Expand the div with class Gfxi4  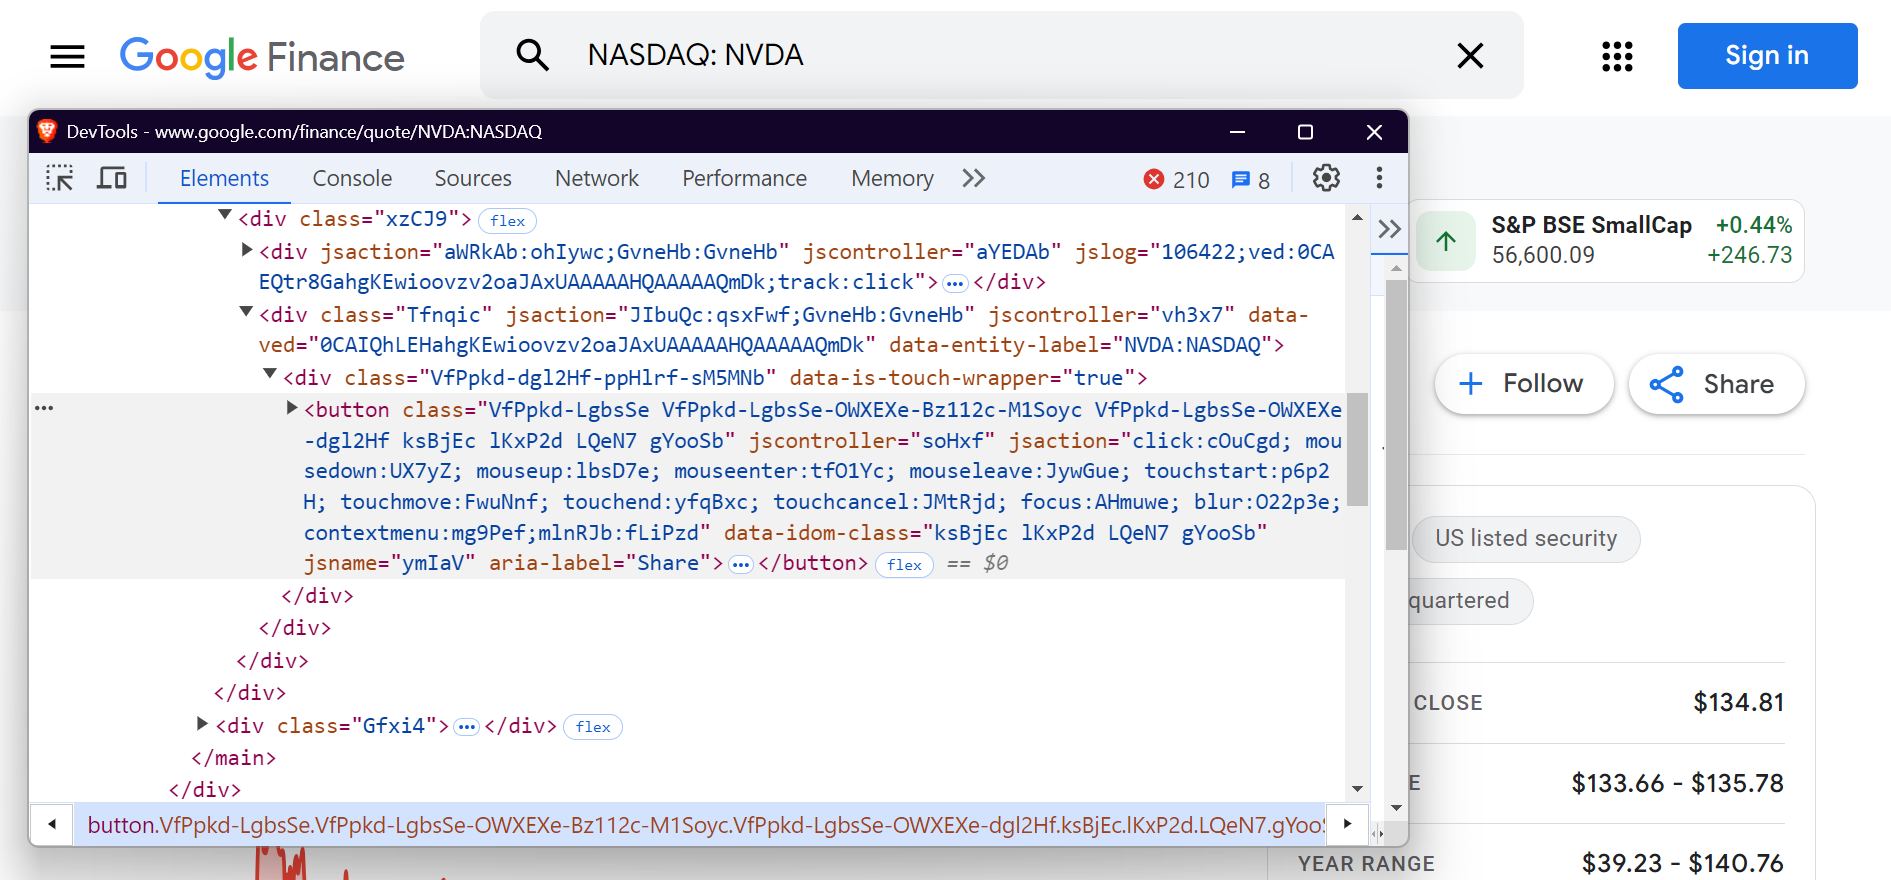[x=202, y=723]
